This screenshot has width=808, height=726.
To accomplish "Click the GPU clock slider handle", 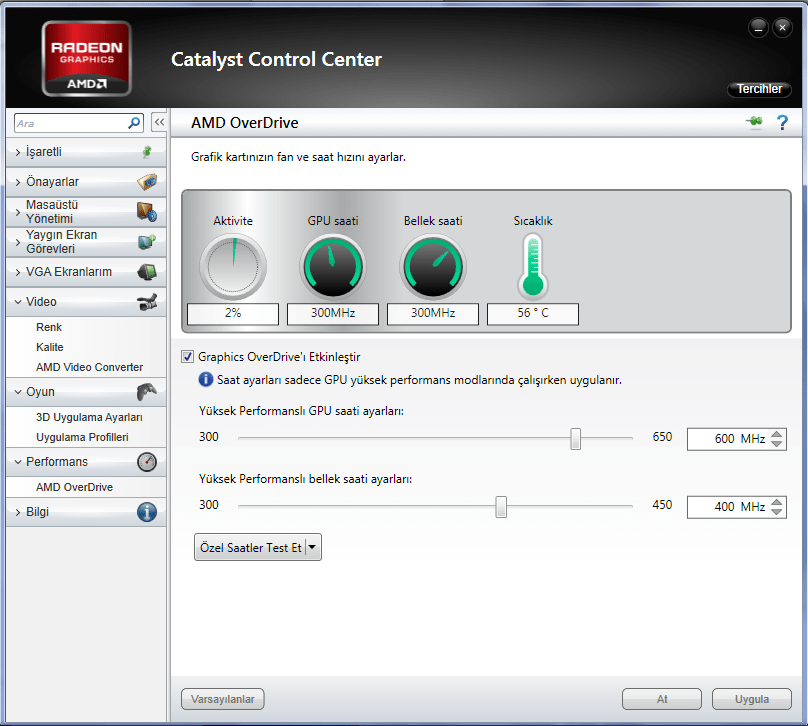I will pos(575,438).
